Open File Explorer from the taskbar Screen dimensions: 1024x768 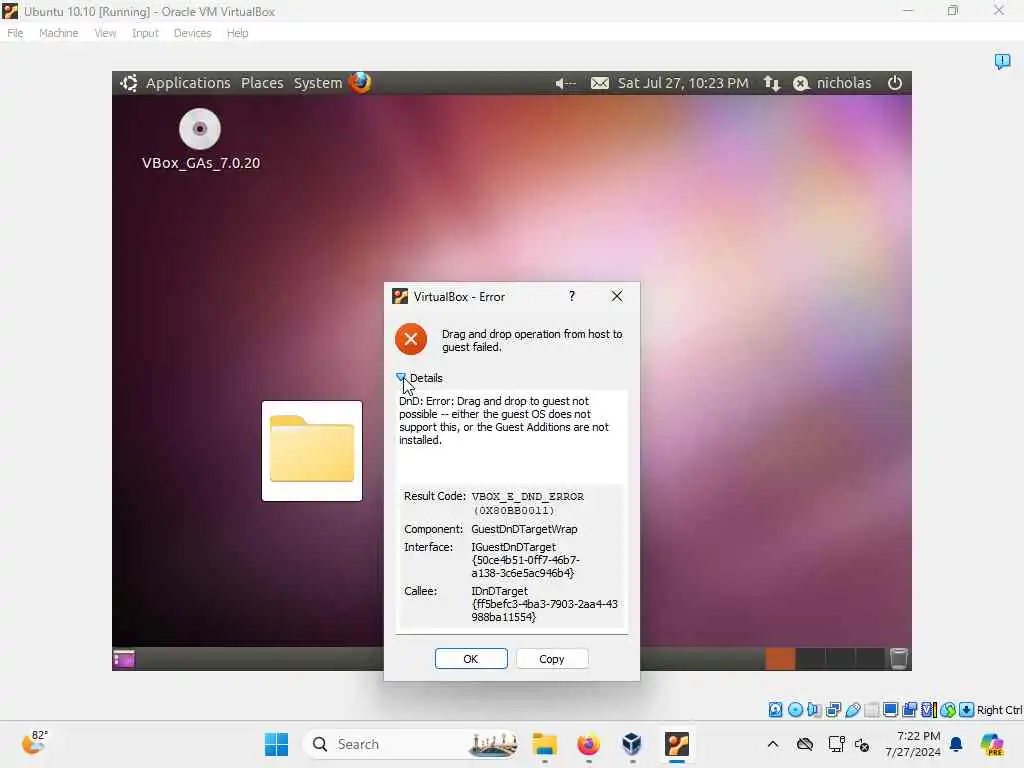pyautogui.click(x=545, y=744)
